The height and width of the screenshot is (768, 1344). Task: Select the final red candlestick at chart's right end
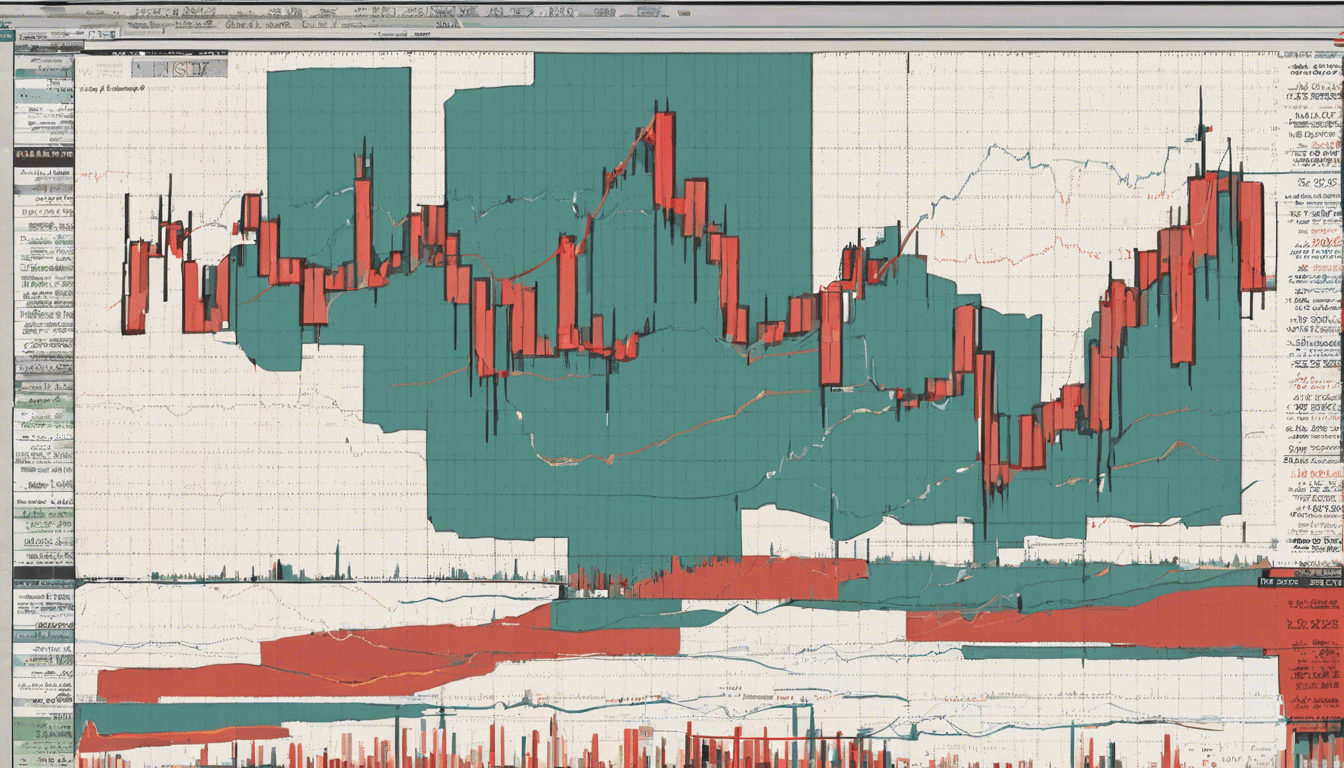pos(1251,236)
